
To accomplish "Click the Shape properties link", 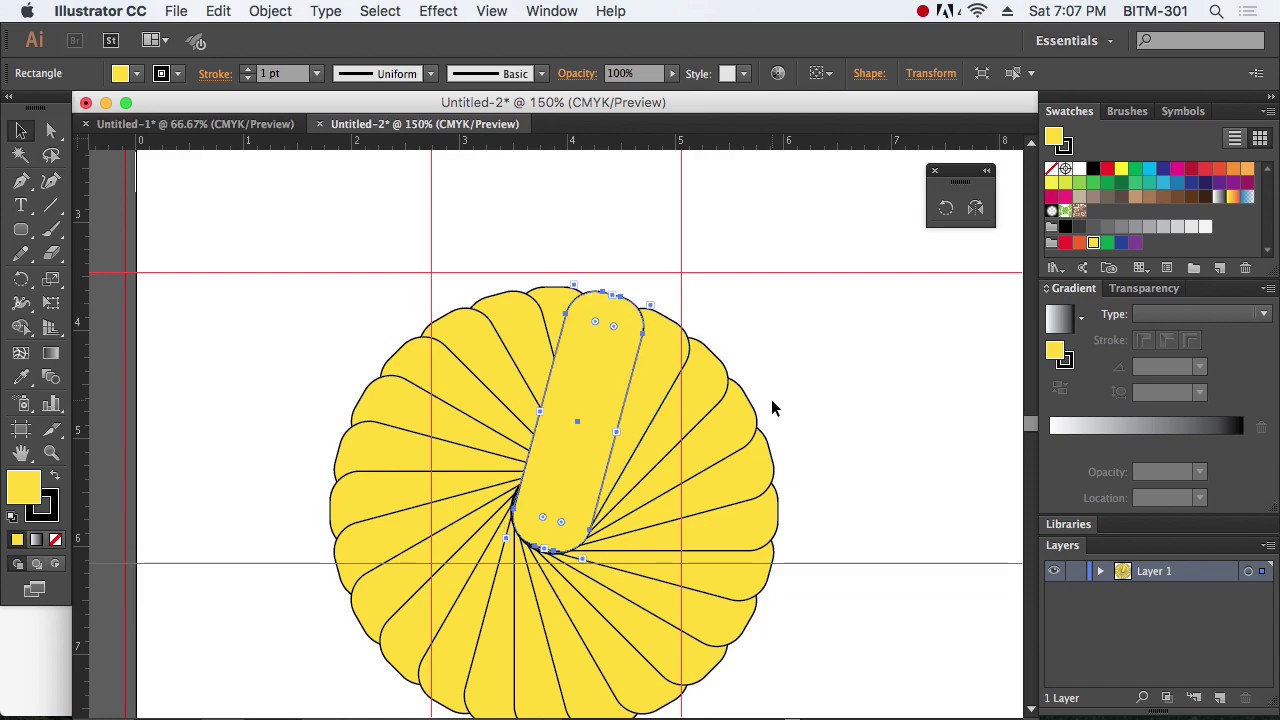I will (869, 73).
